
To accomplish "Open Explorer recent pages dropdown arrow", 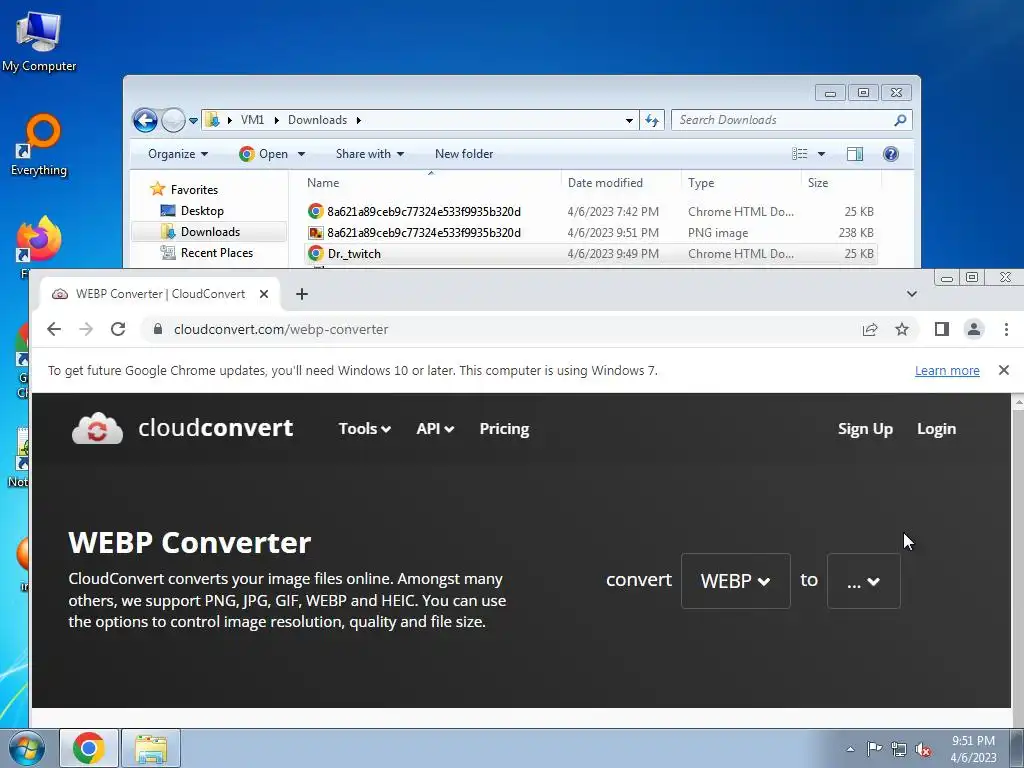I will point(193,121).
